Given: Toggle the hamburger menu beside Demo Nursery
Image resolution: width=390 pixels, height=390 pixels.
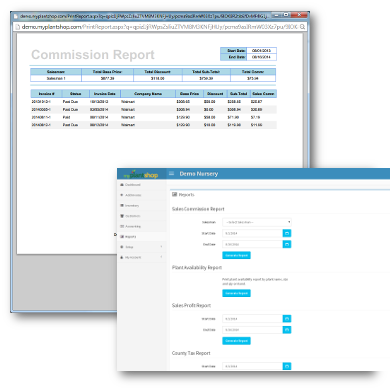Looking at the screenshot, I should 172,173.
